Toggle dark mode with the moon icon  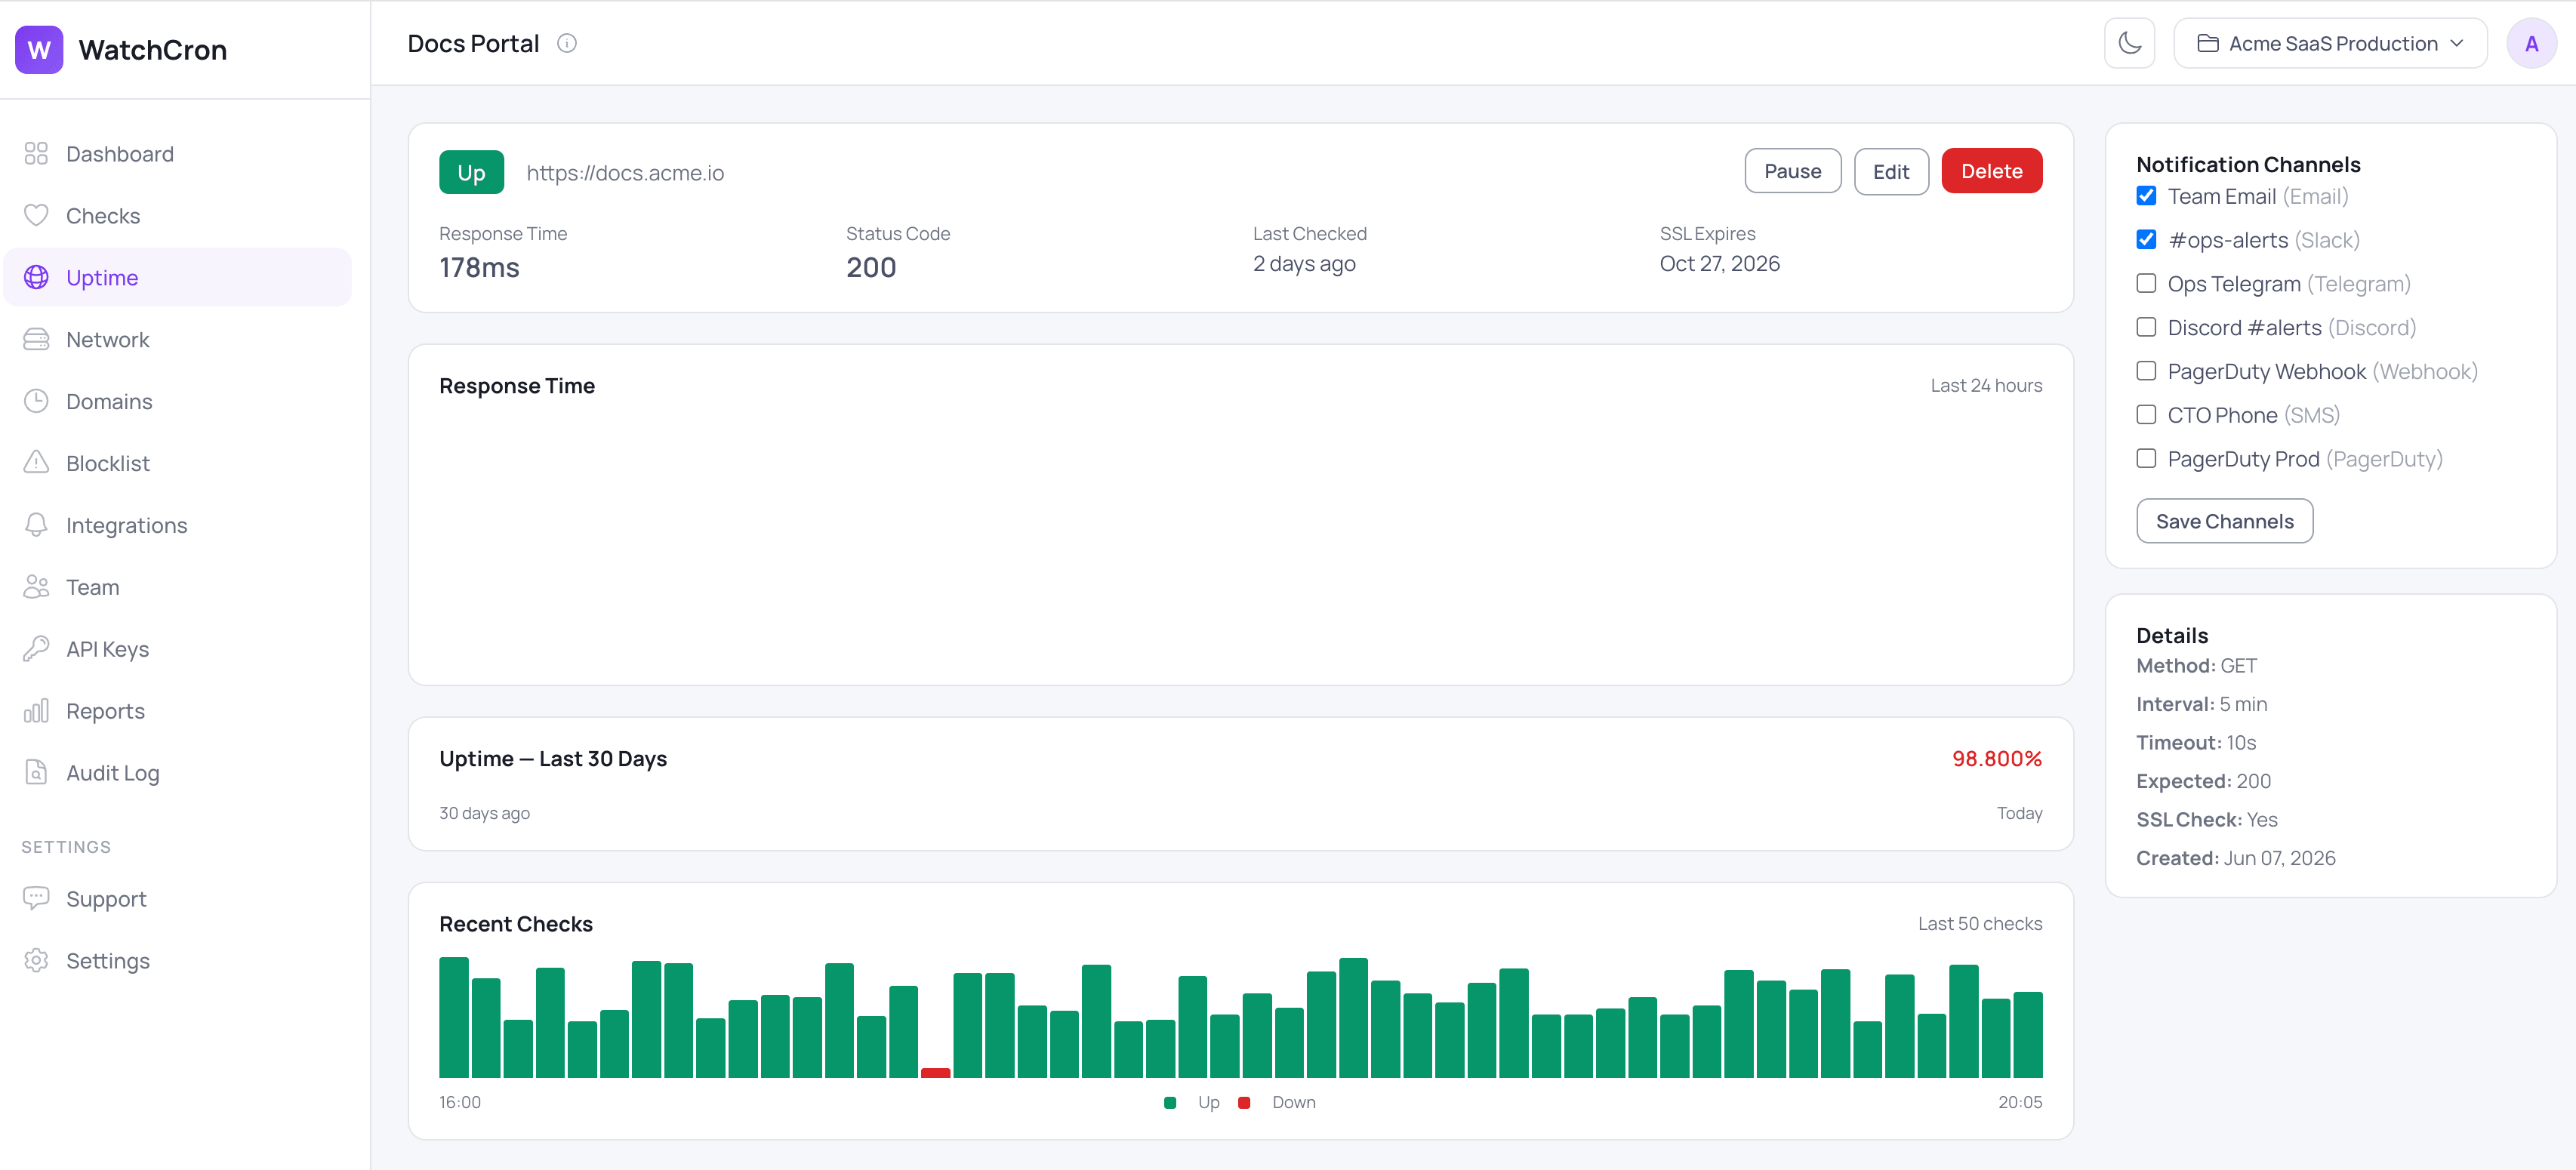[2129, 43]
